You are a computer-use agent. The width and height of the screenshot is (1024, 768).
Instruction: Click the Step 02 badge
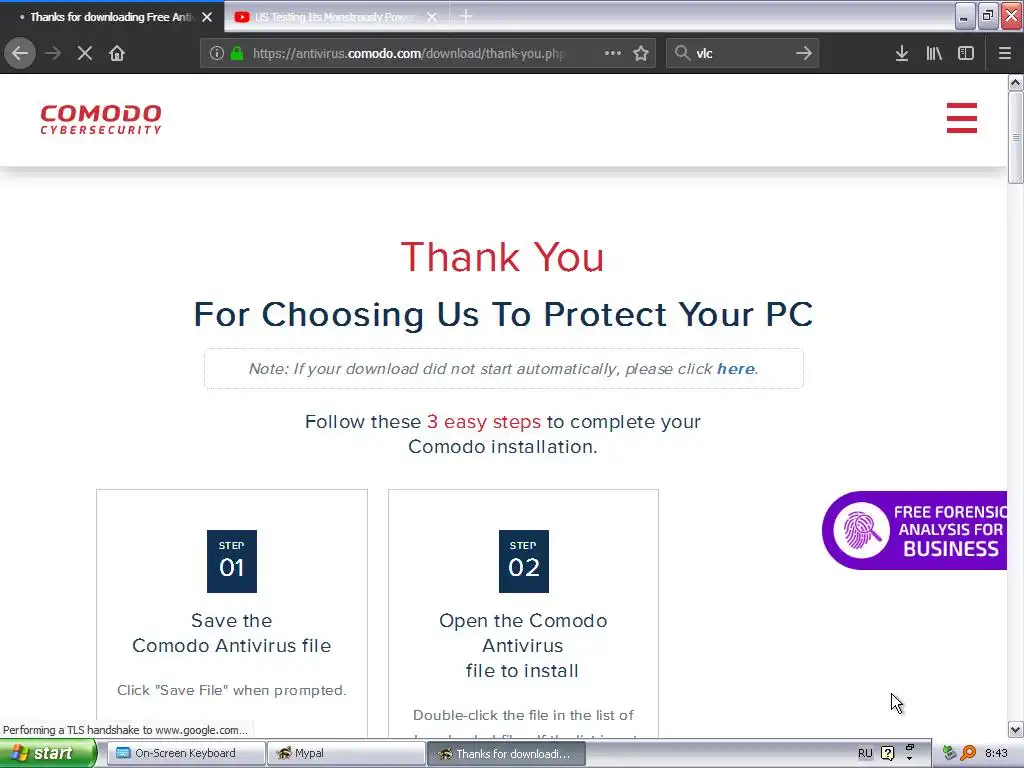(x=524, y=562)
